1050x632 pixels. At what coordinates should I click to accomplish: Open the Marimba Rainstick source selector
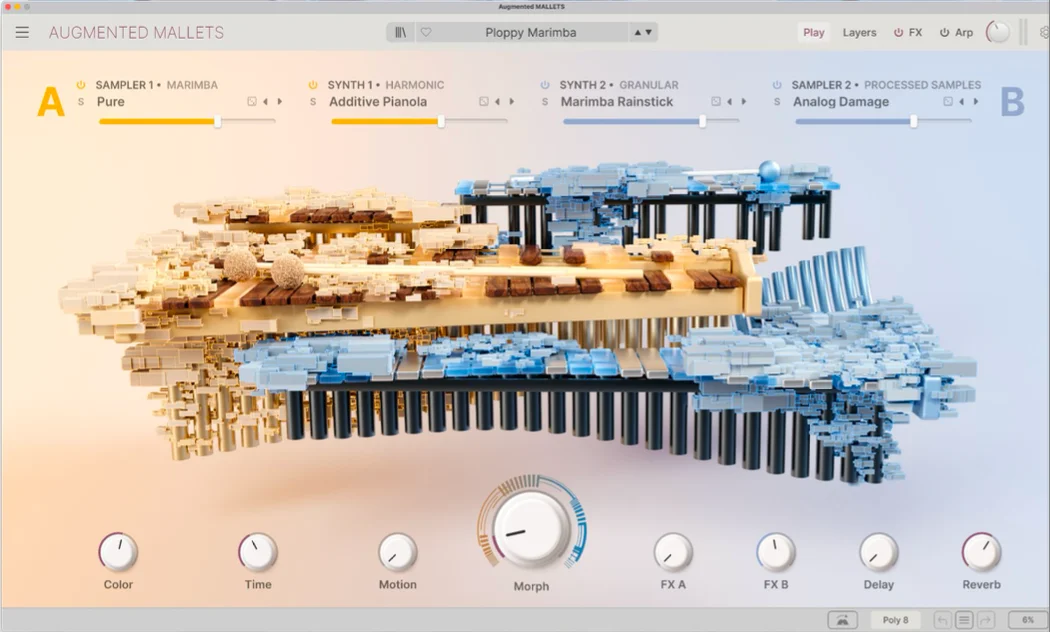[617, 102]
